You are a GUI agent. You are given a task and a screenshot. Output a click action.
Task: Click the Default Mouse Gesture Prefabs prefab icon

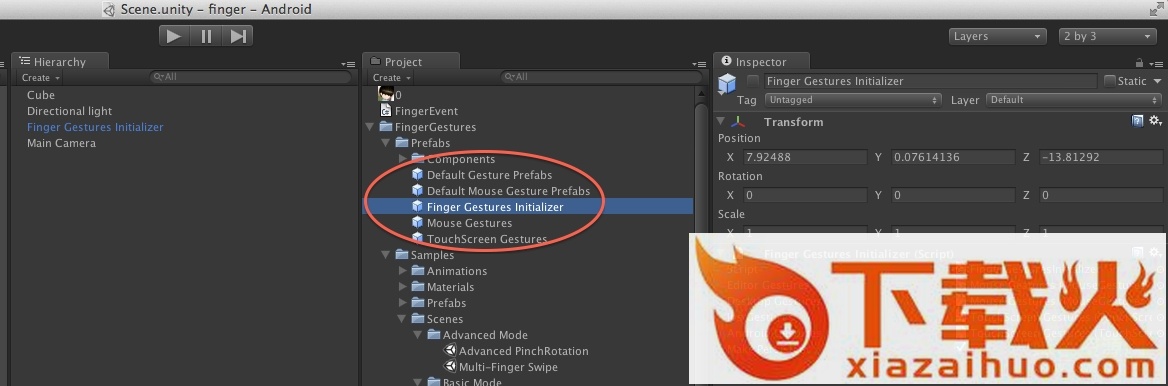(x=417, y=190)
